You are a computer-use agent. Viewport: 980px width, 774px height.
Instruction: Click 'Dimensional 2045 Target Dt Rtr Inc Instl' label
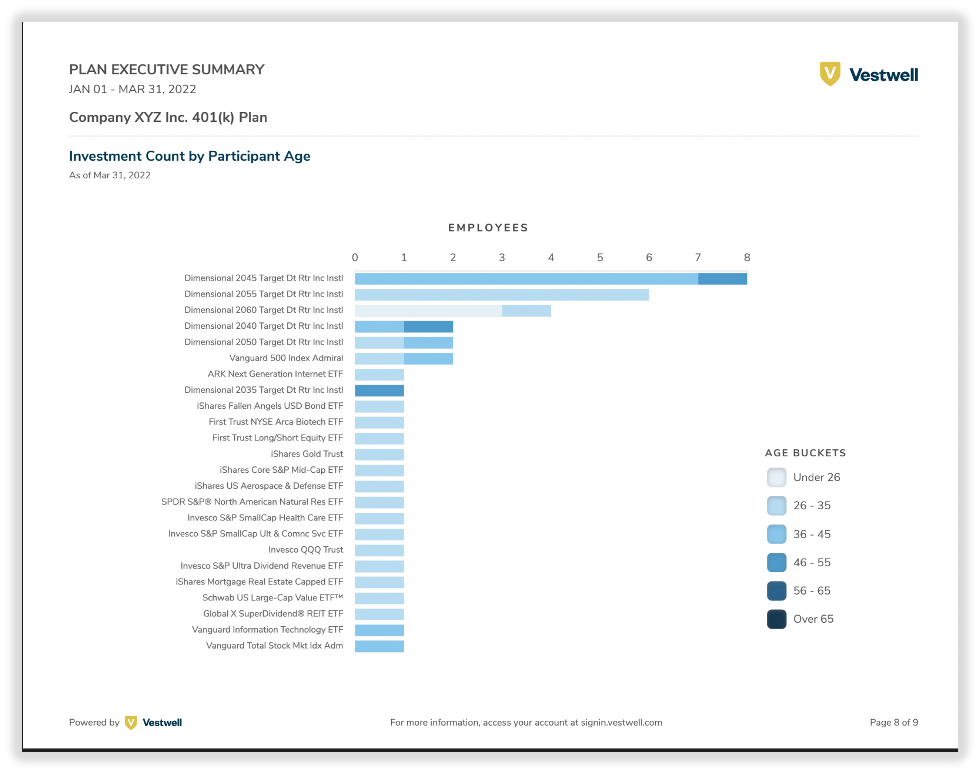pyautogui.click(x=264, y=278)
